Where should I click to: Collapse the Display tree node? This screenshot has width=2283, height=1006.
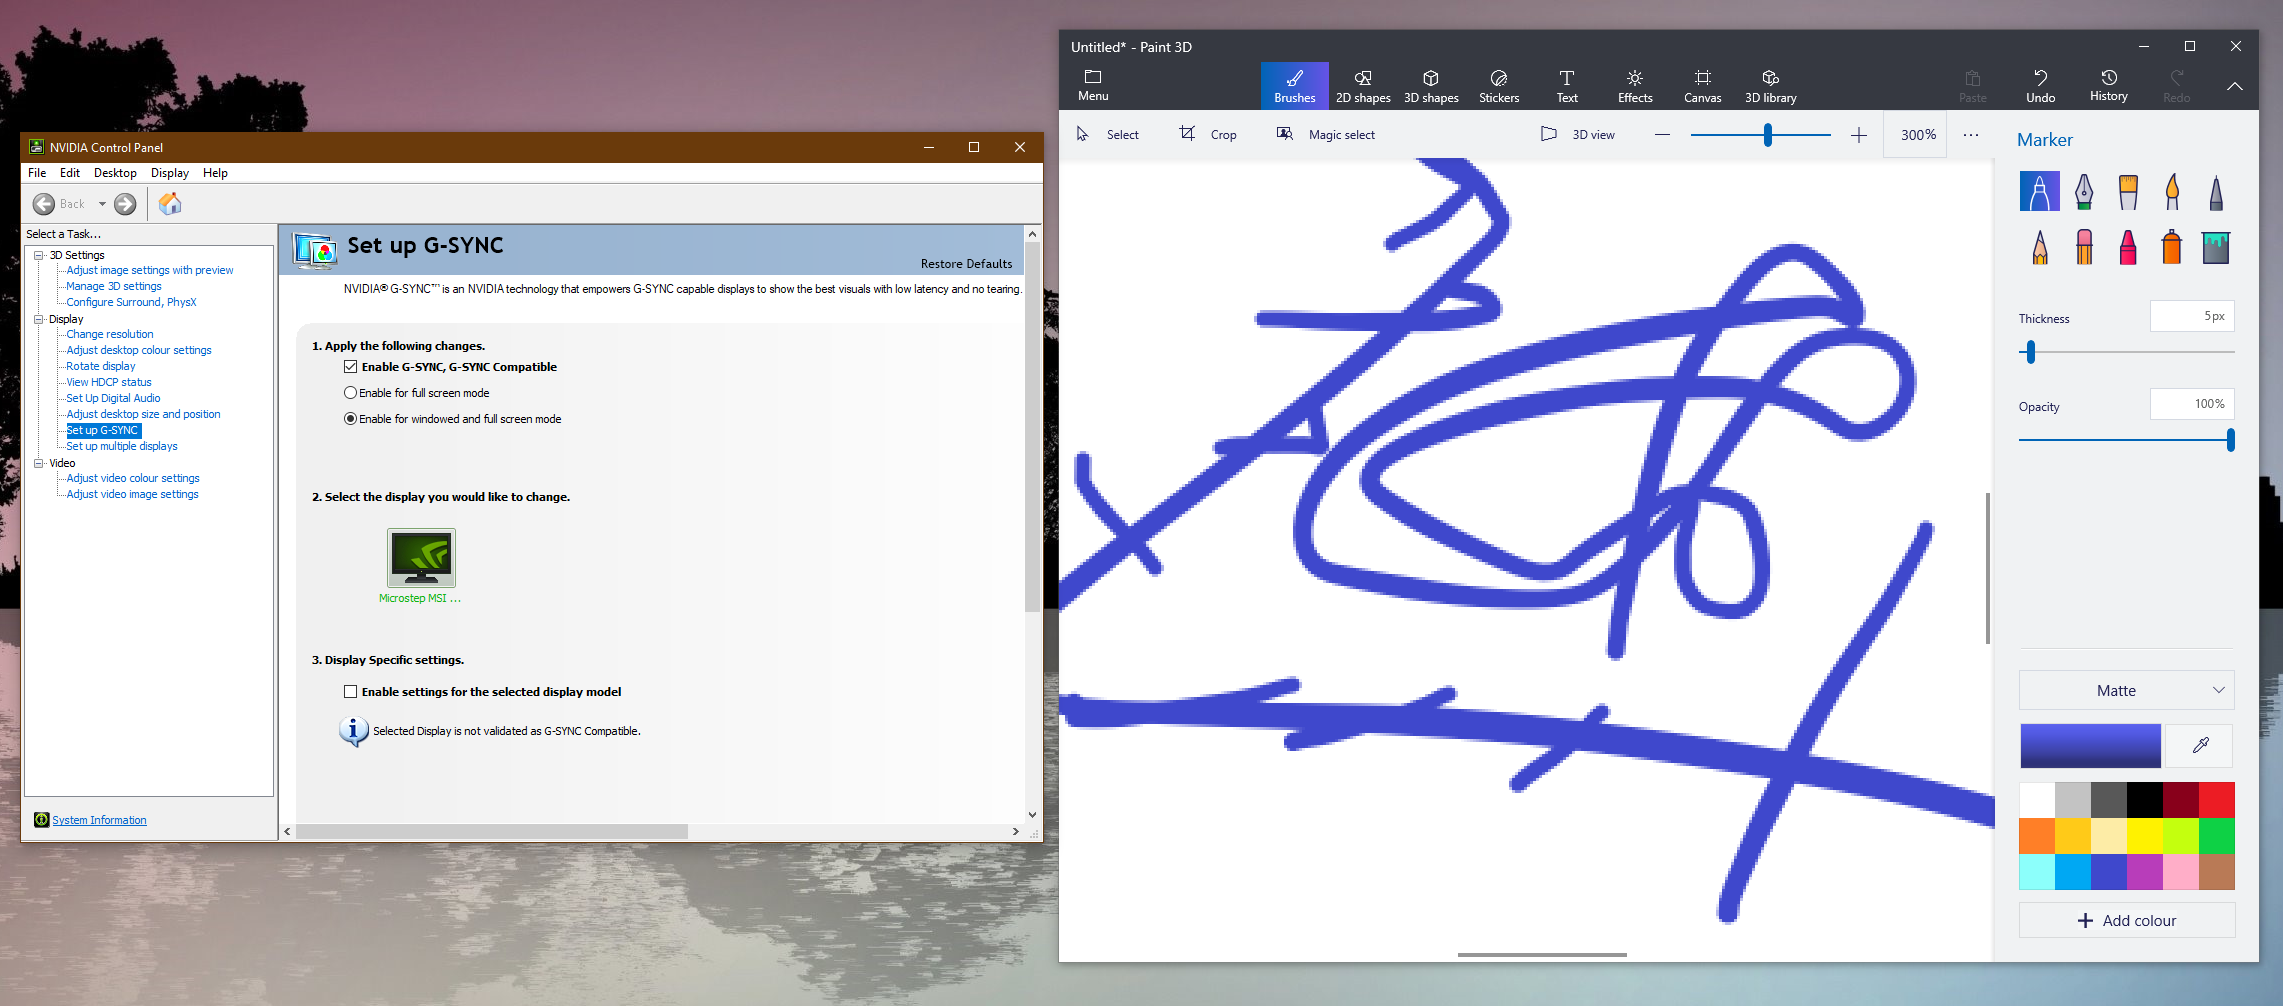click(39, 319)
